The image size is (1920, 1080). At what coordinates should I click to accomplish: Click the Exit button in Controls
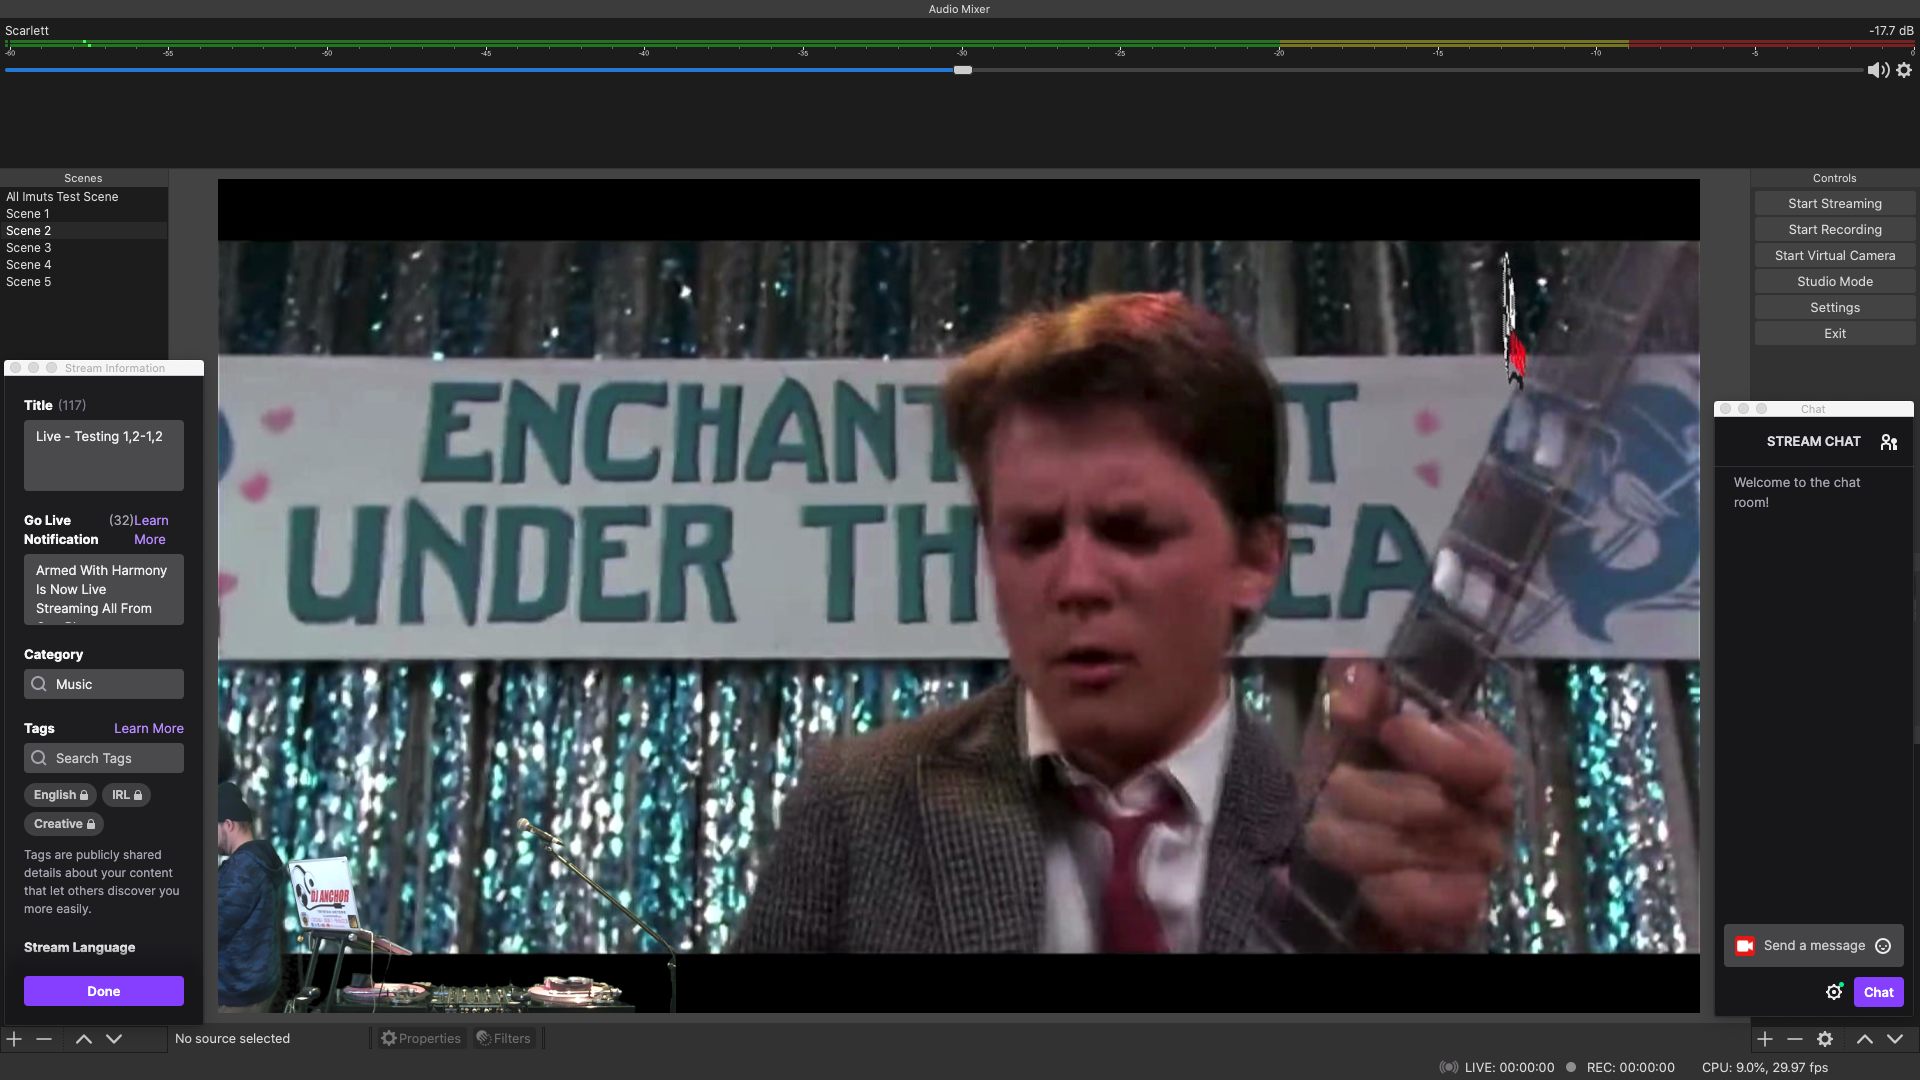click(x=1835, y=333)
